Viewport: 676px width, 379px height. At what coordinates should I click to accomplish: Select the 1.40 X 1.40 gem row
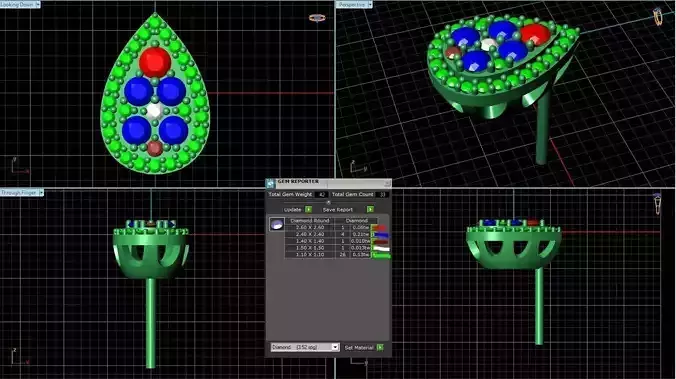tap(328, 241)
